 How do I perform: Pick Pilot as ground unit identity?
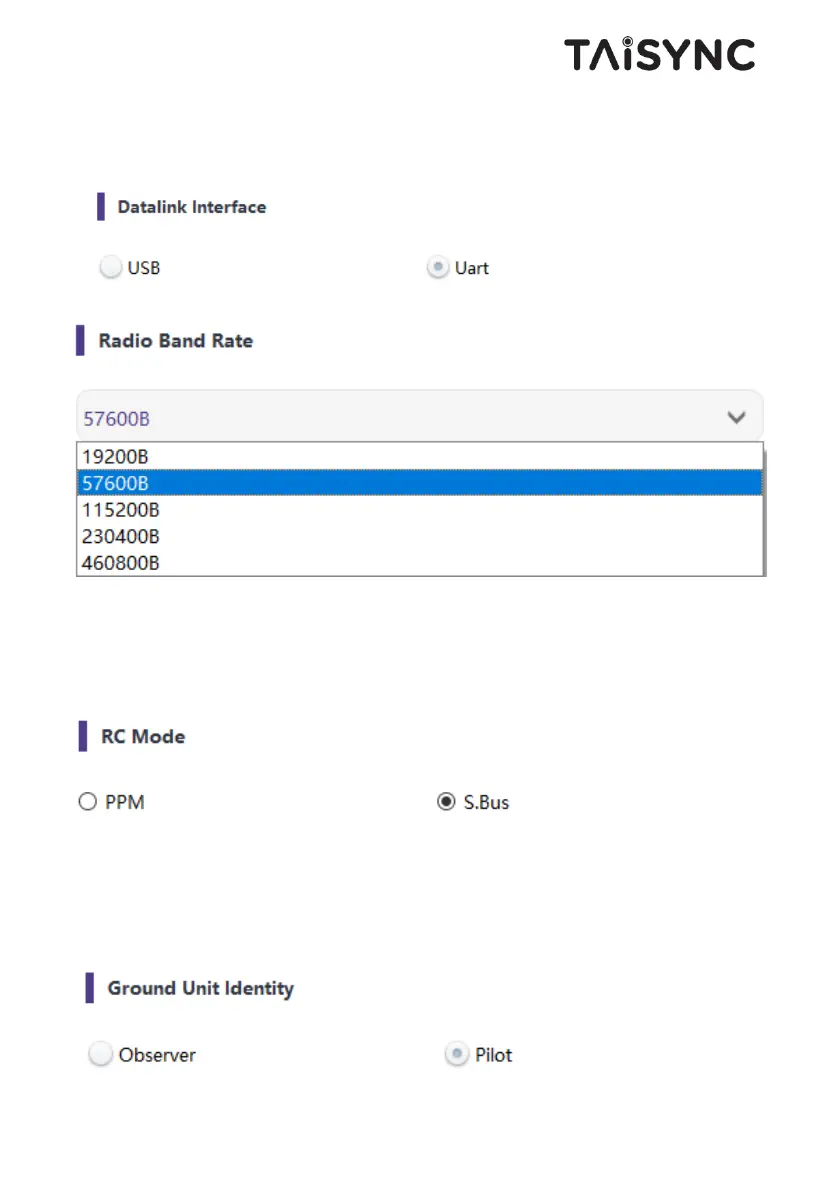tap(457, 1055)
